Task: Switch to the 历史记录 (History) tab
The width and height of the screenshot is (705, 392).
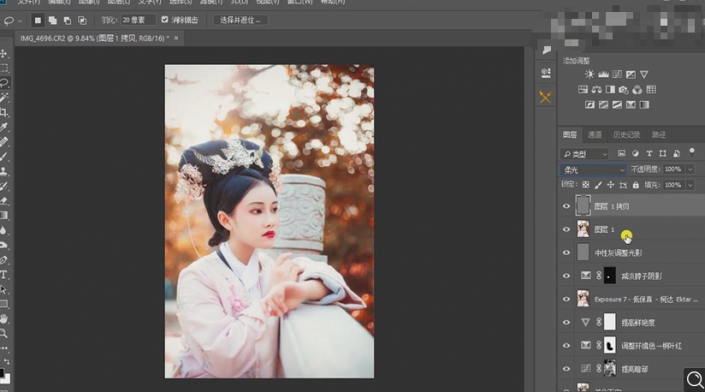Action: point(626,135)
